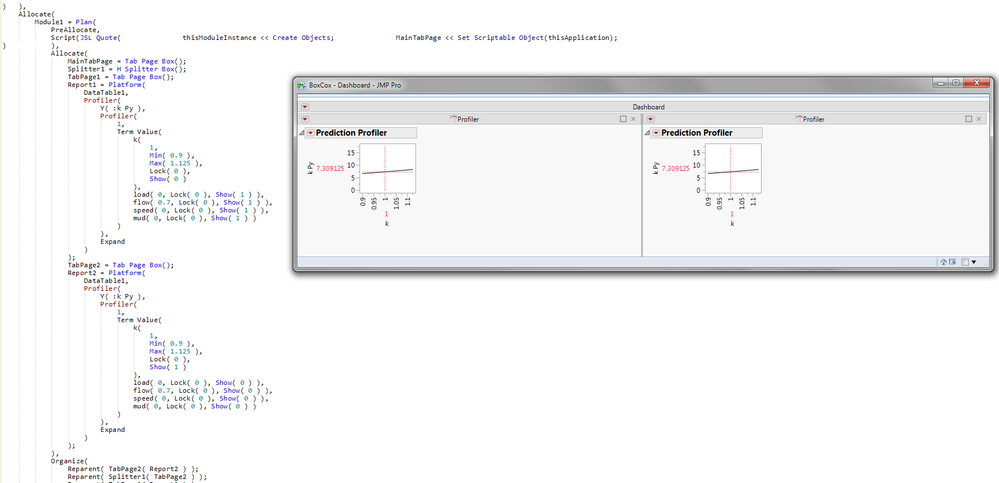Click the right Prediction Profiler heading
This screenshot has height=483, width=999.
pyautogui.click(x=697, y=133)
